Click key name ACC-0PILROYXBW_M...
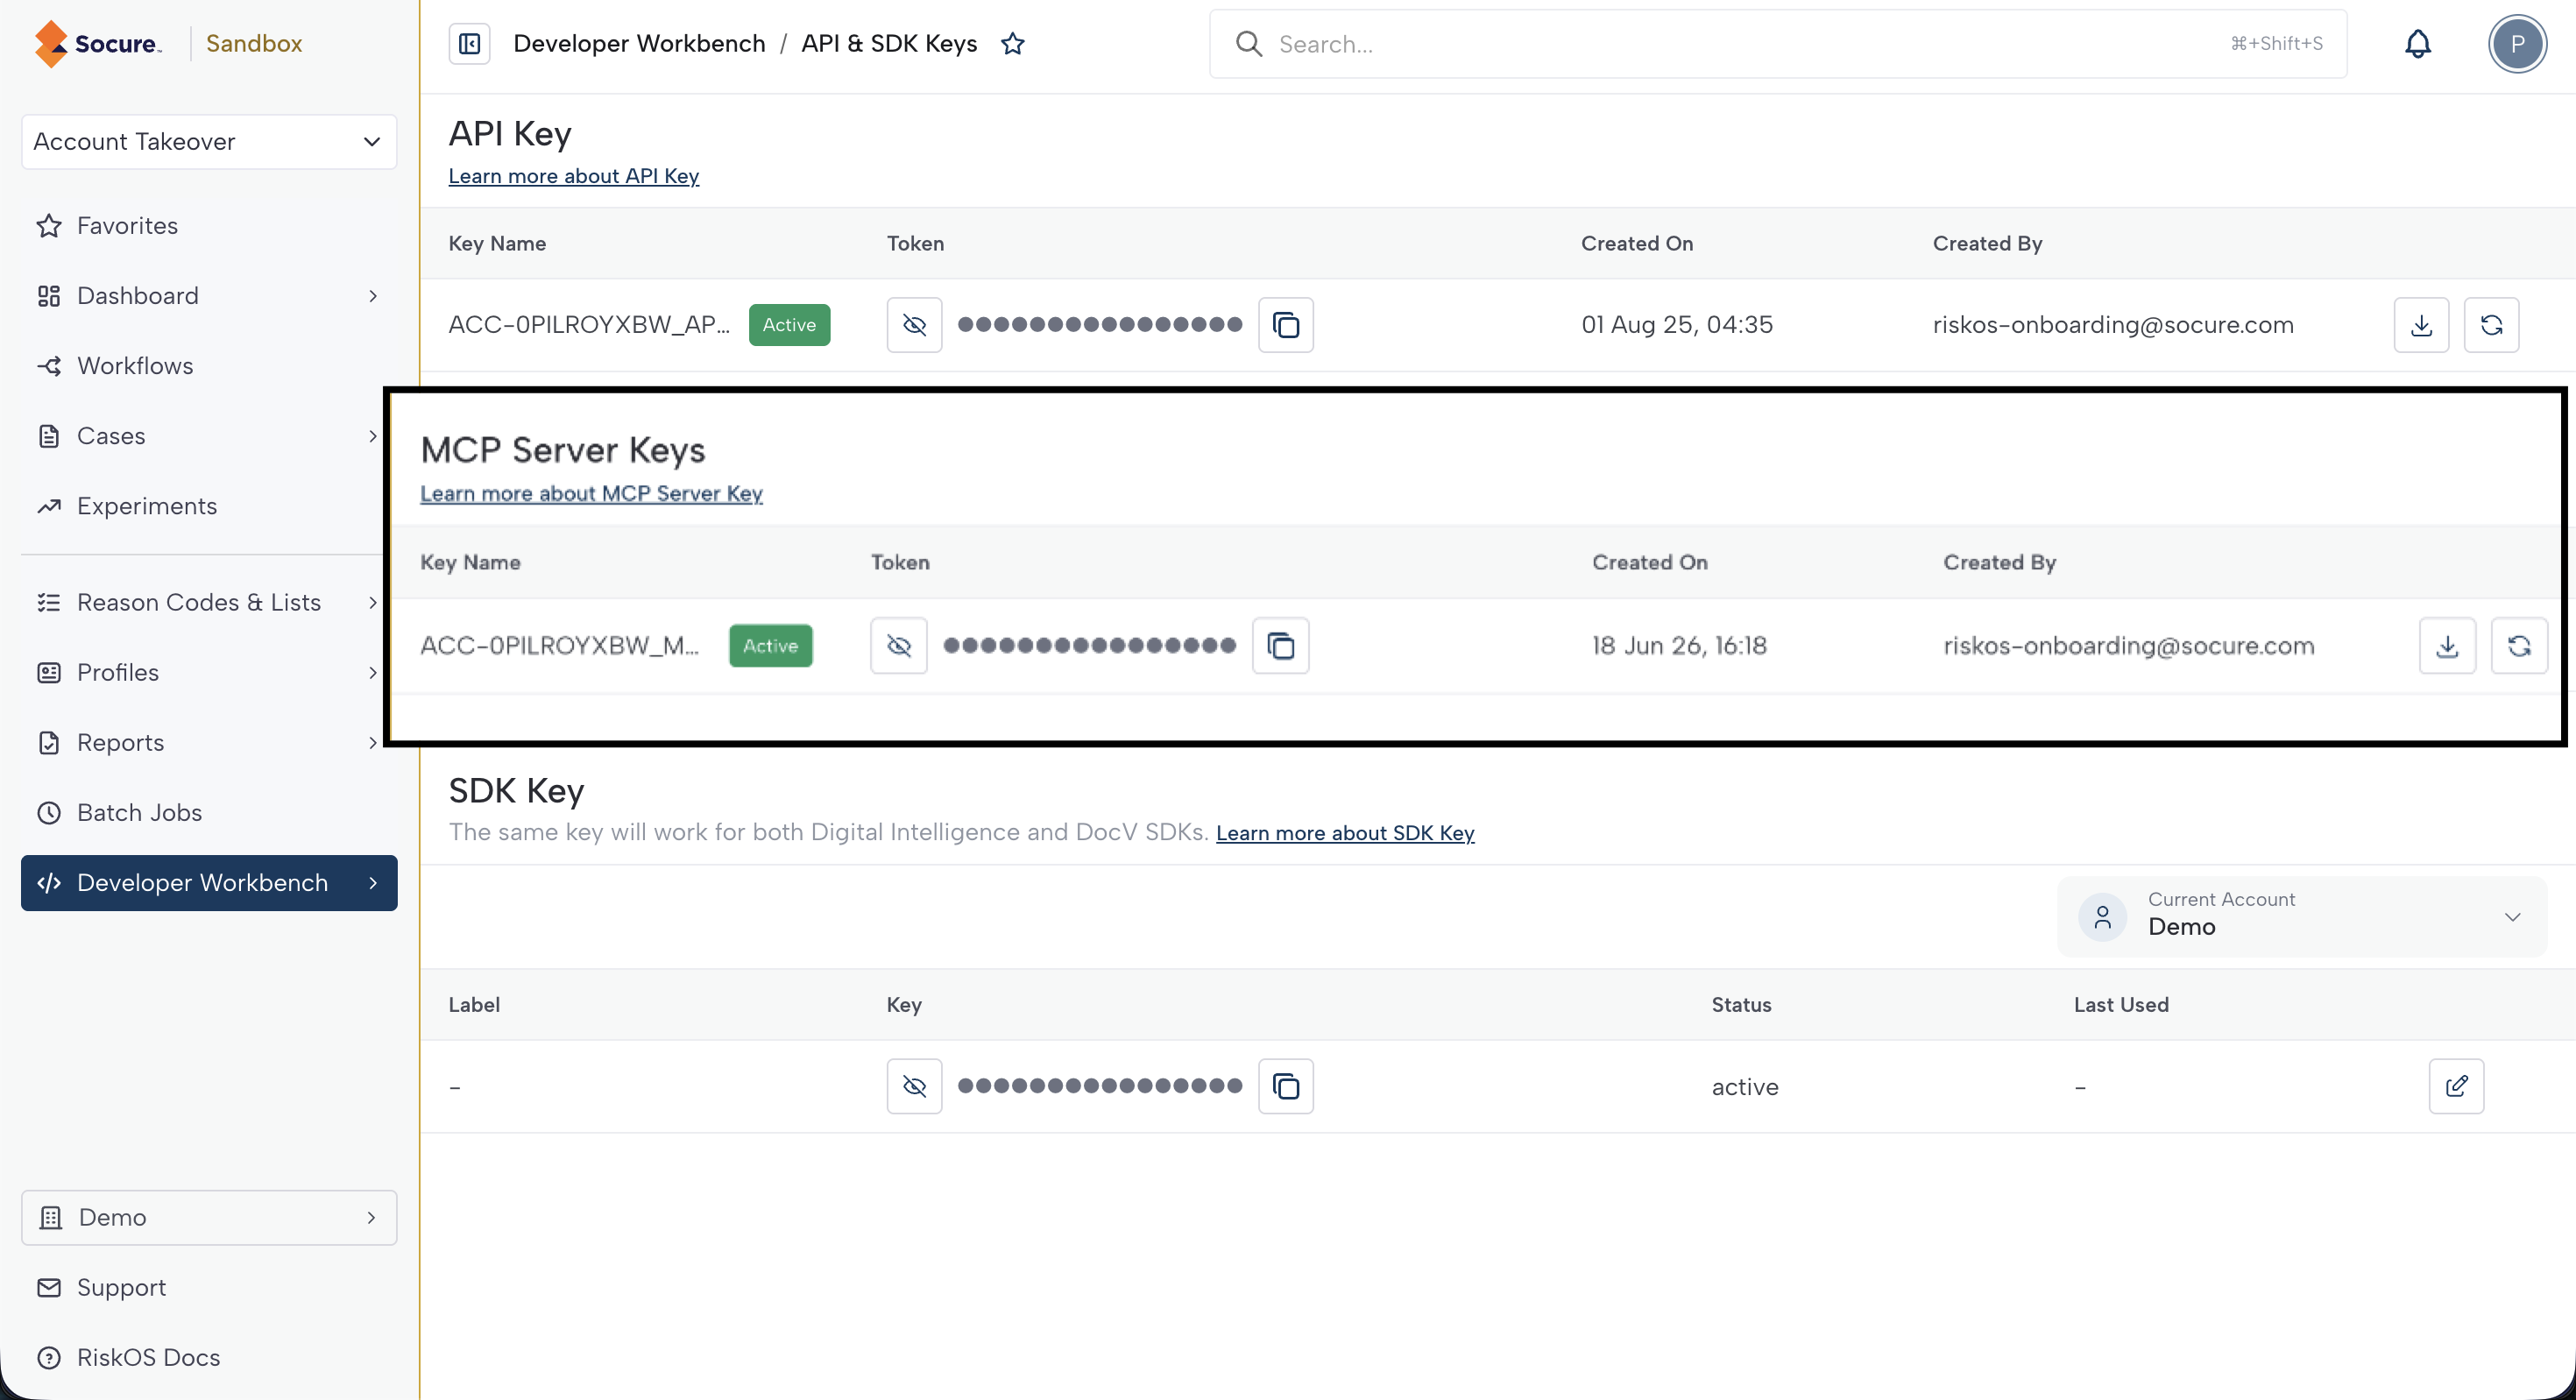This screenshot has width=2576, height=1400. 559,645
